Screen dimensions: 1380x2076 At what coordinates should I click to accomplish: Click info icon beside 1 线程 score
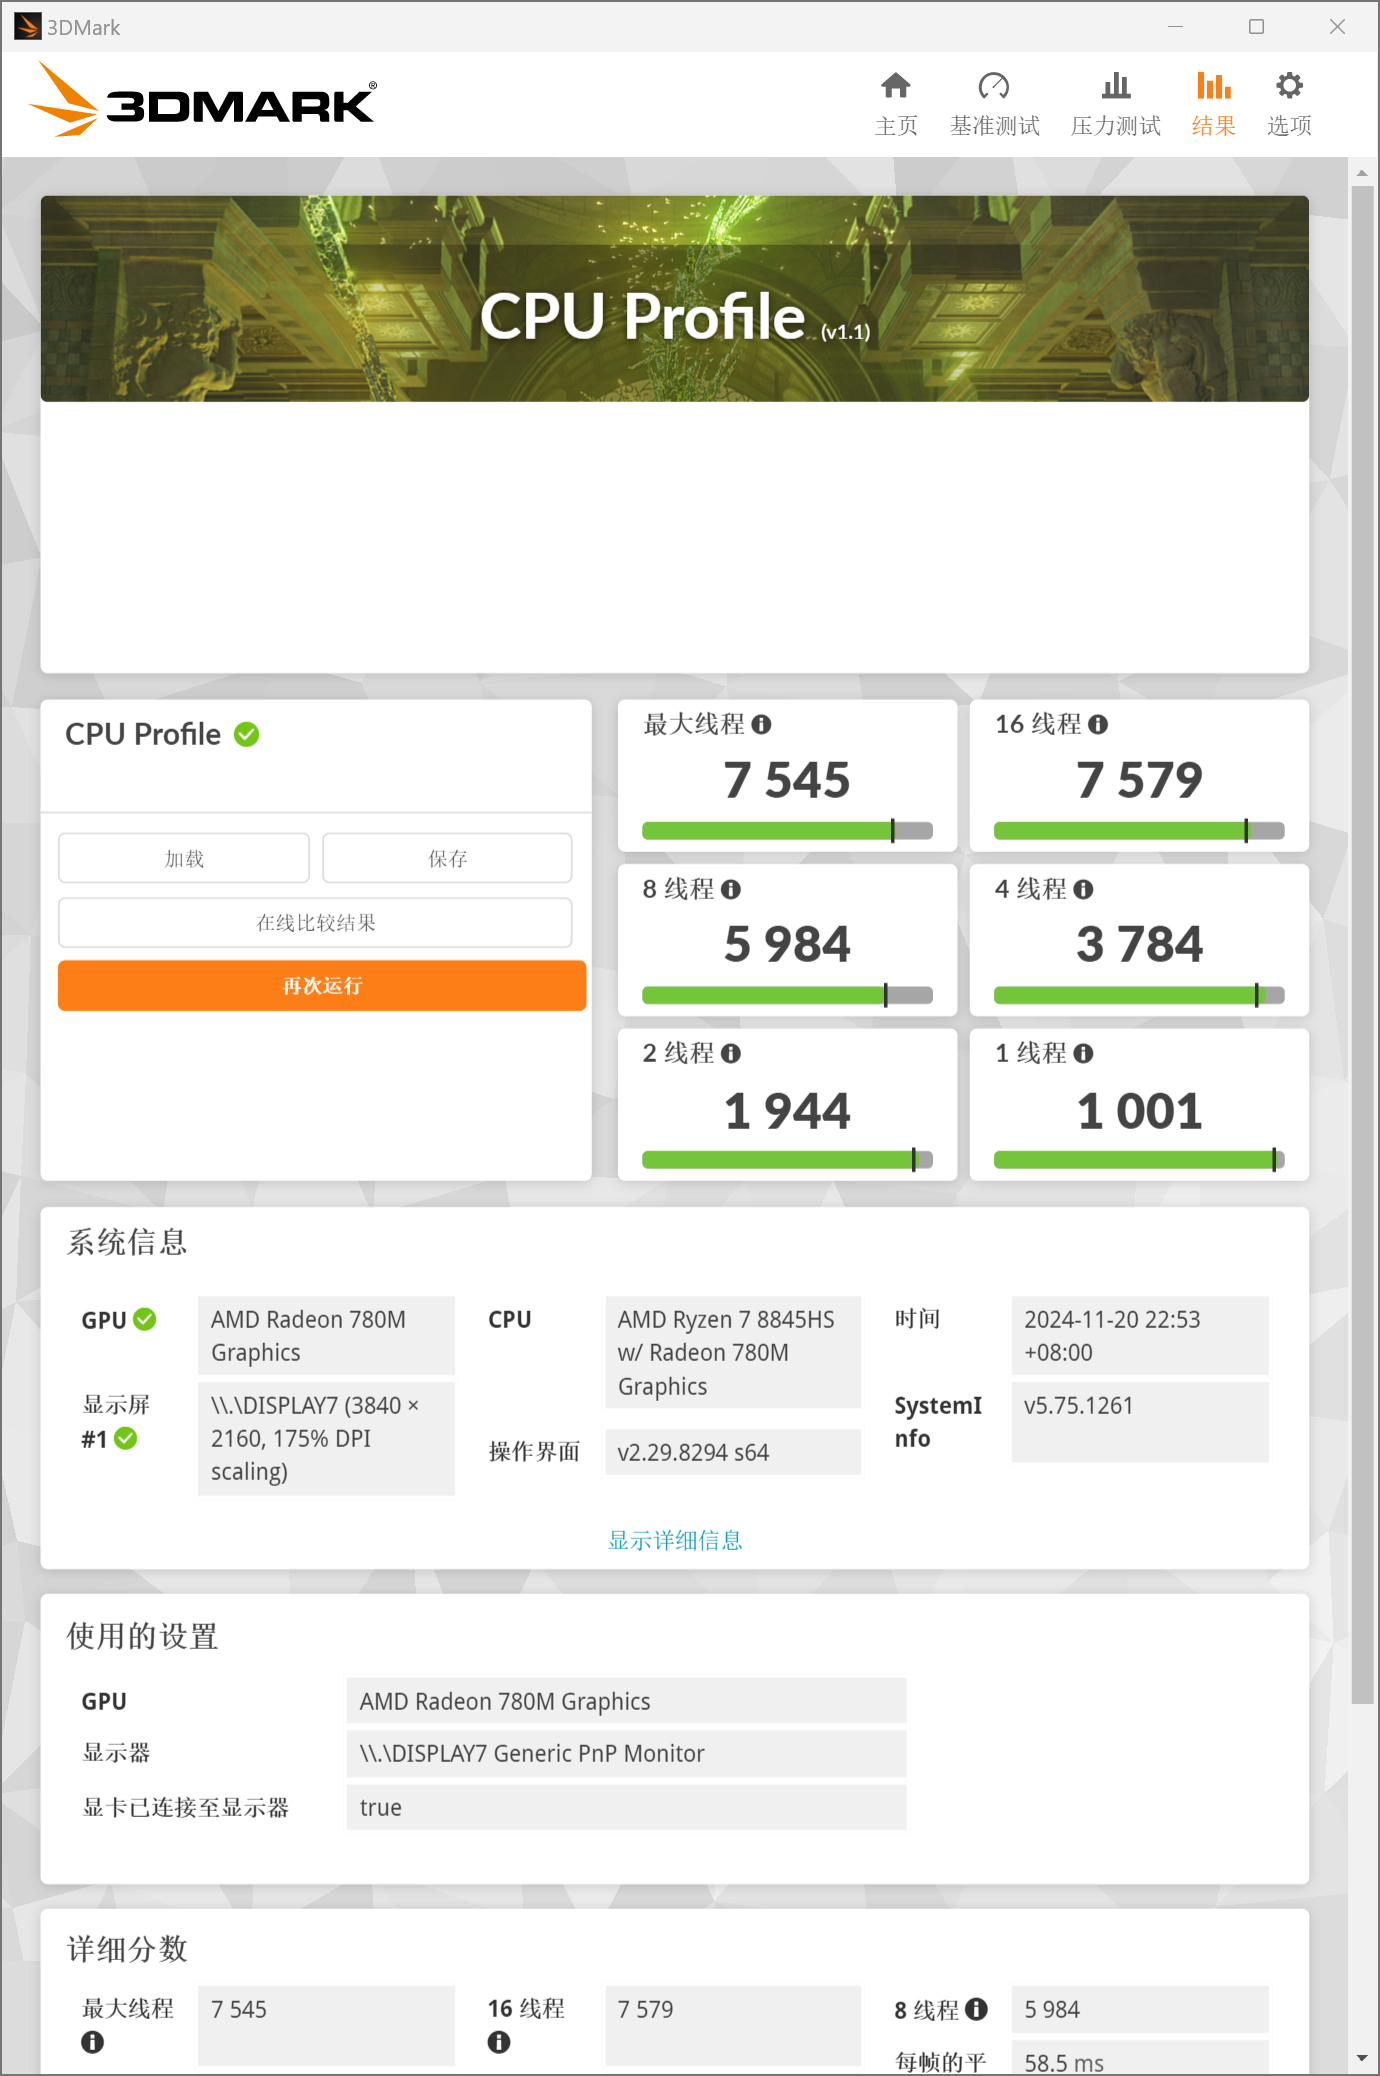(x=1083, y=1053)
